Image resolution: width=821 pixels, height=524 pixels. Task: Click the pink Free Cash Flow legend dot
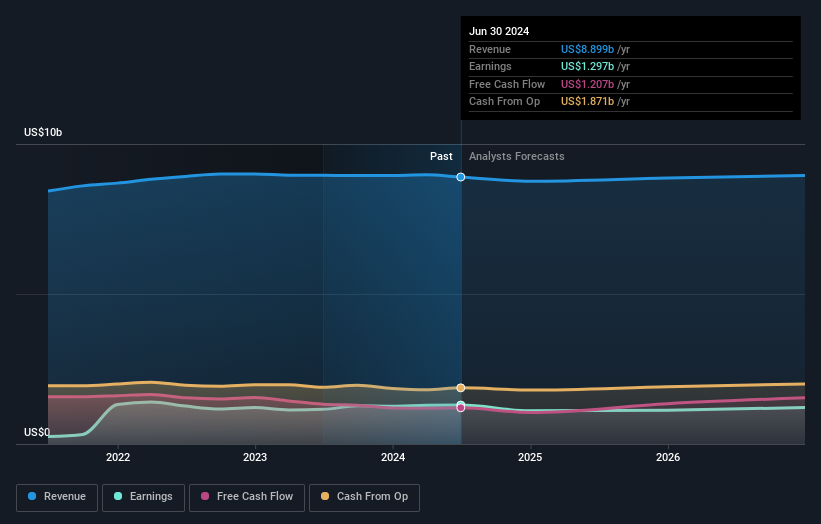click(x=205, y=496)
